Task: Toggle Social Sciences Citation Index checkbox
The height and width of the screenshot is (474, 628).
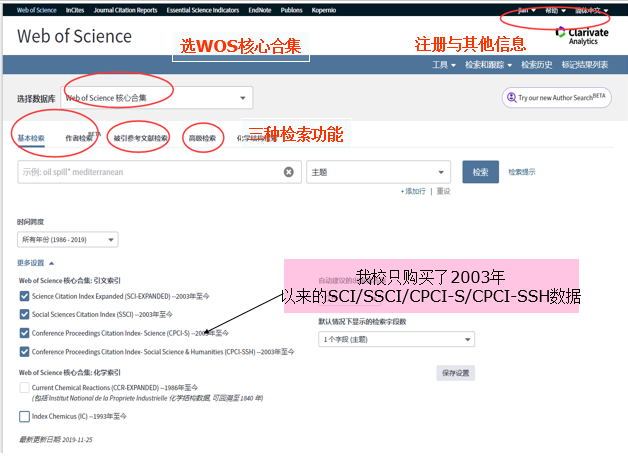Action: point(24,314)
